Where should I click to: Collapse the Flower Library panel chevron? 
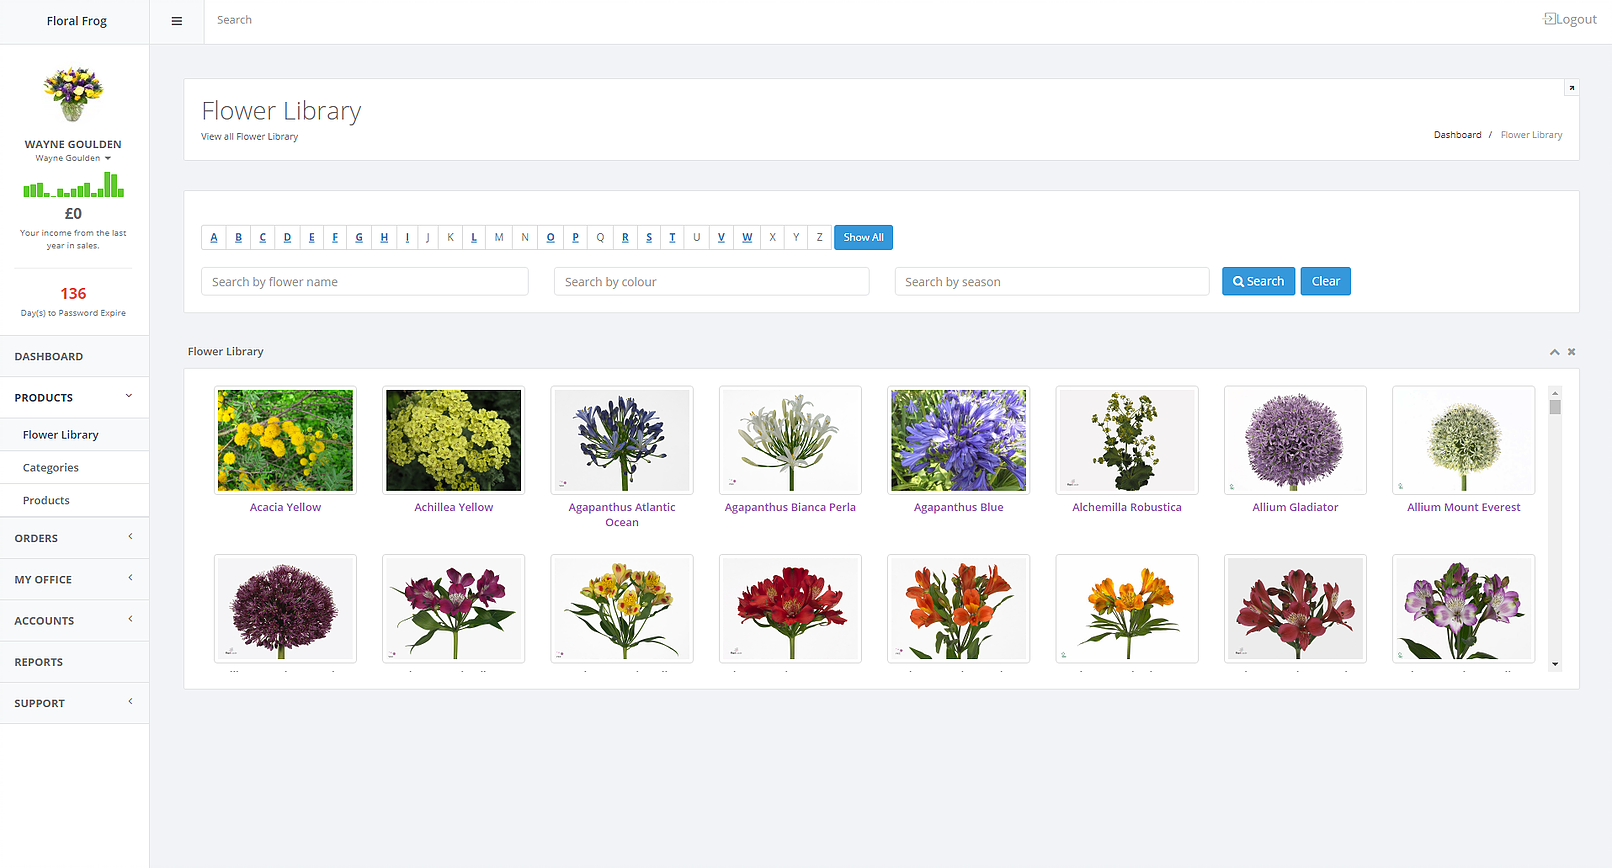[x=1554, y=352]
